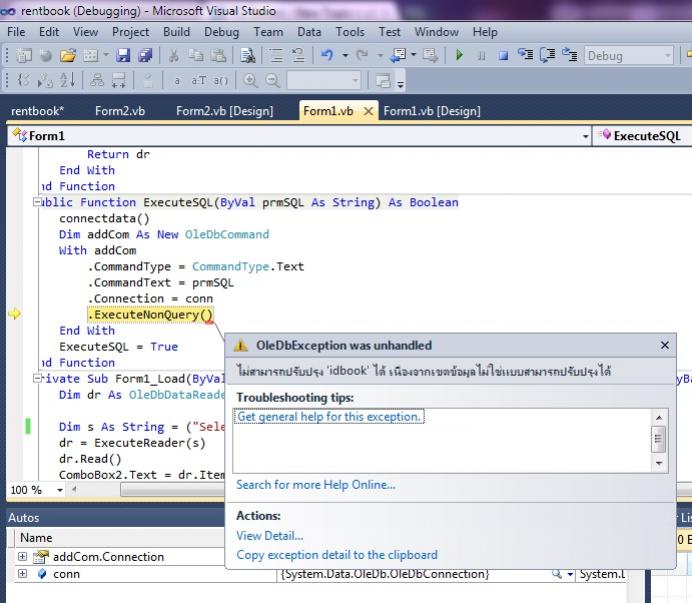Click the Open File folder icon

pos(68,56)
